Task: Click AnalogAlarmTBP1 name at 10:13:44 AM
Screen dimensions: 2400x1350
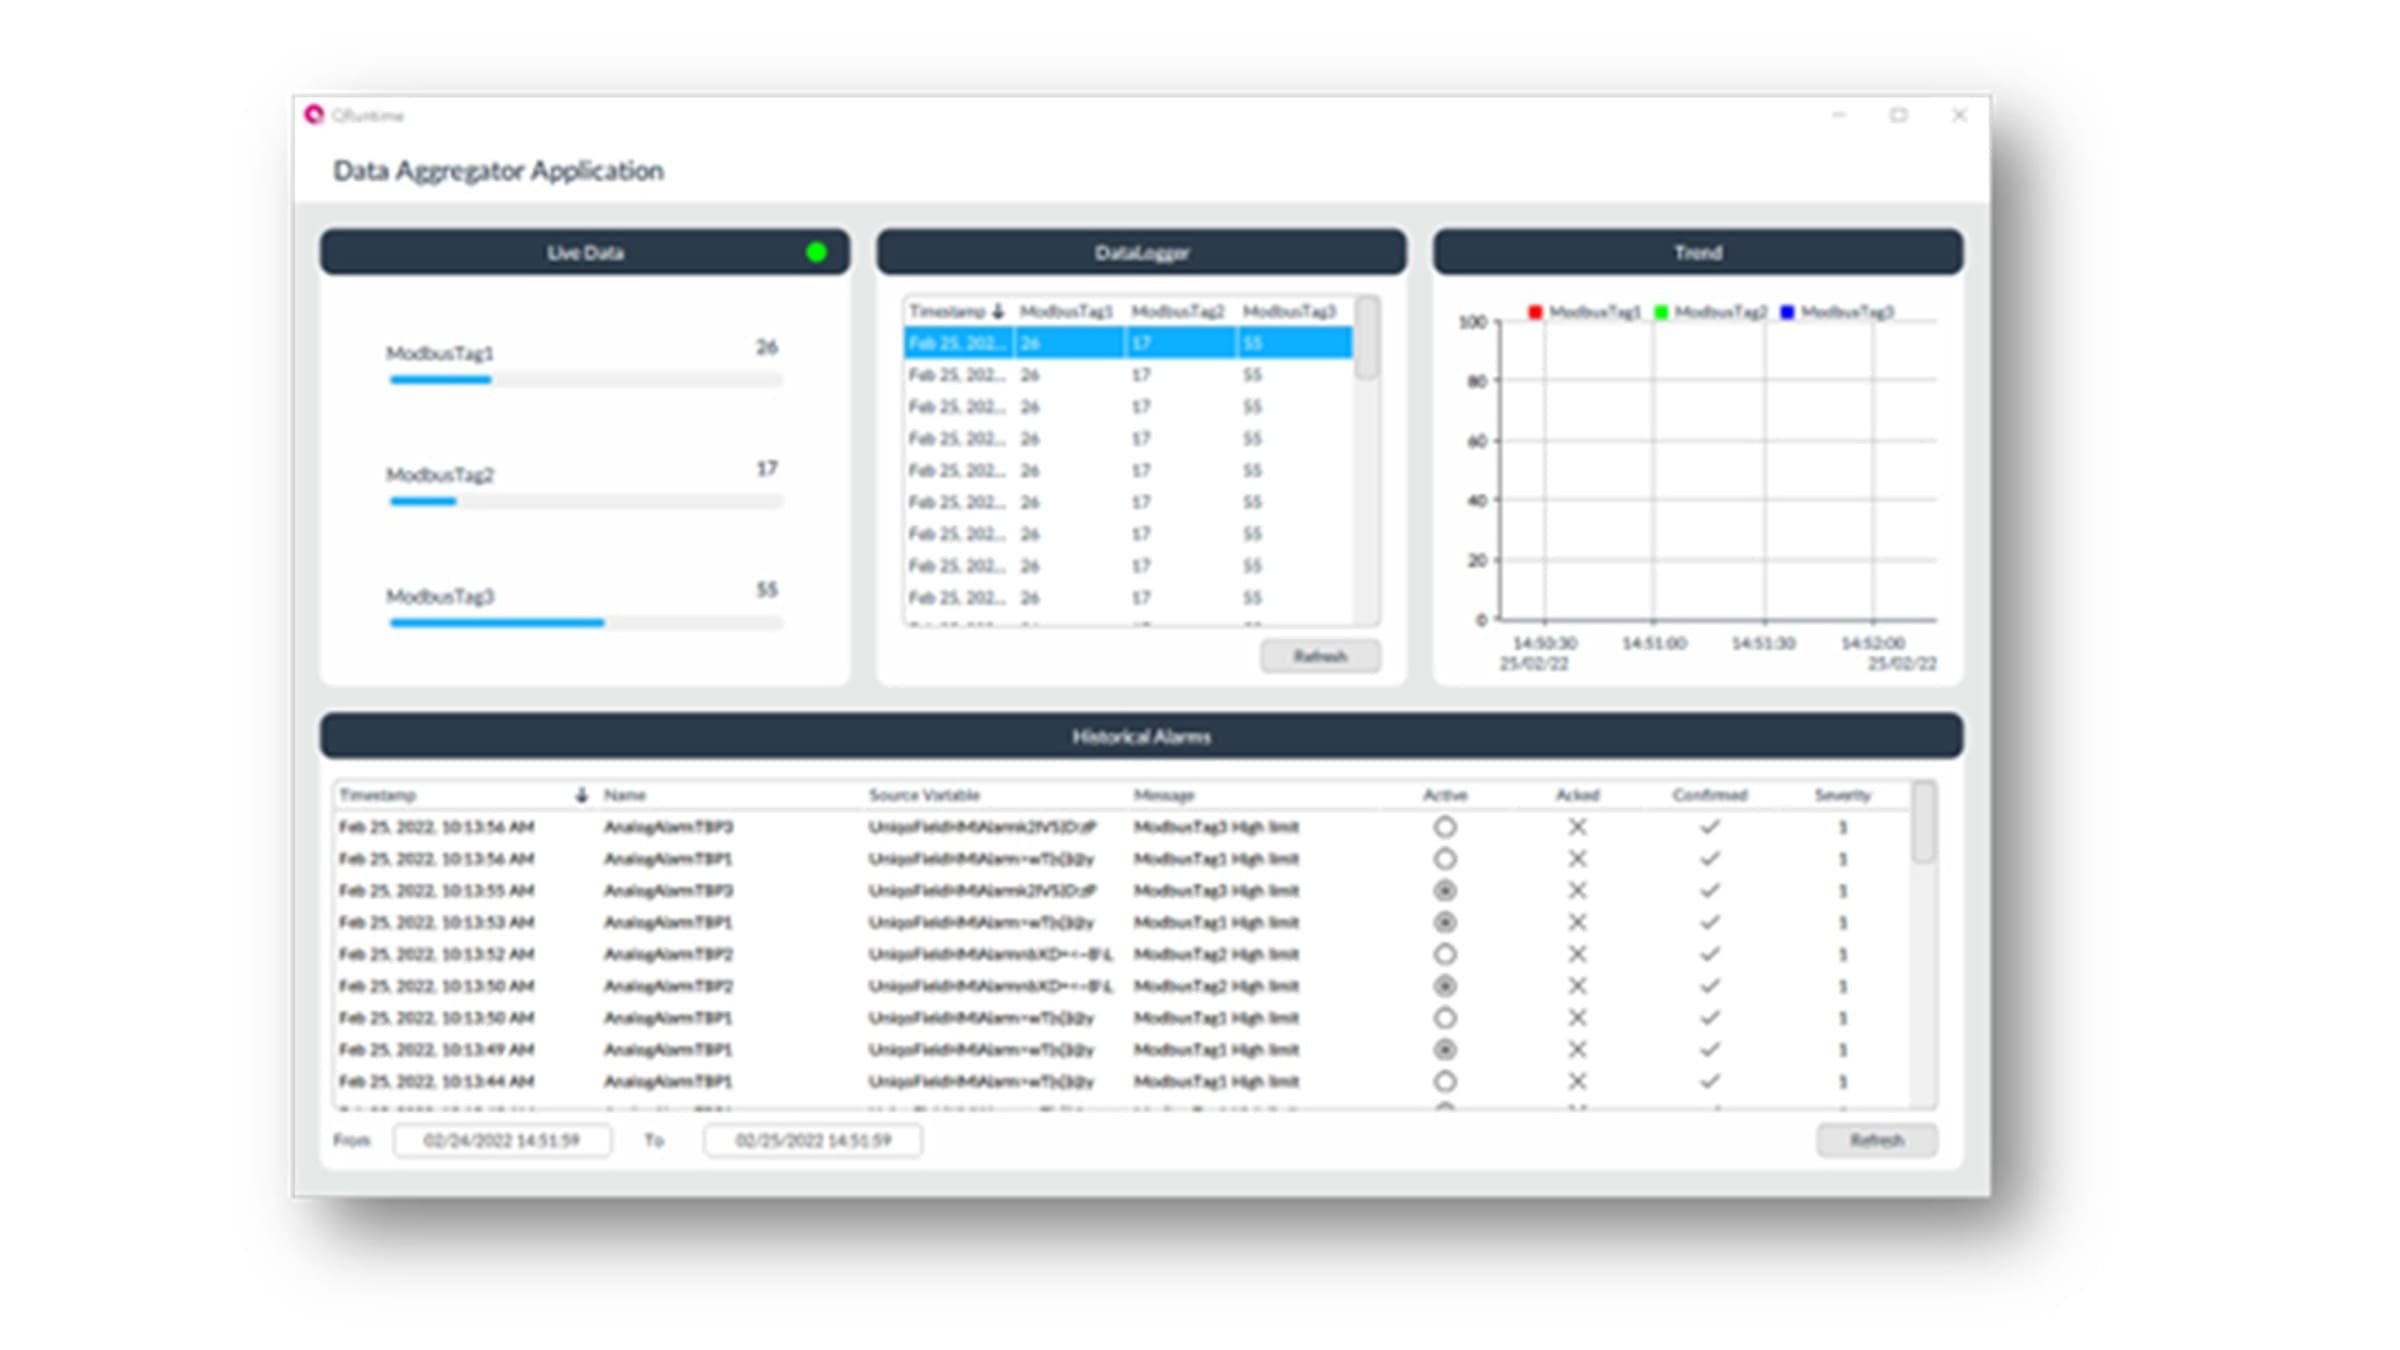Action: click(668, 1081)
